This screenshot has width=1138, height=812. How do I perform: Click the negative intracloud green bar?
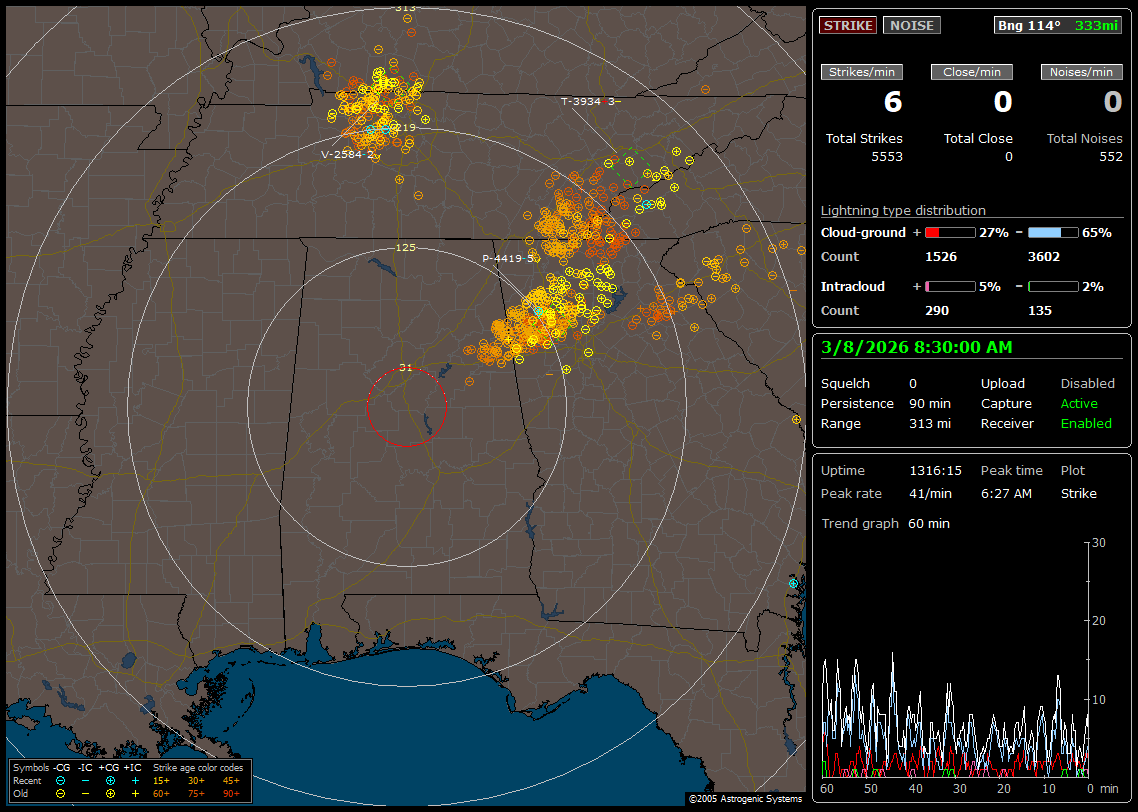coord(1053,286)
